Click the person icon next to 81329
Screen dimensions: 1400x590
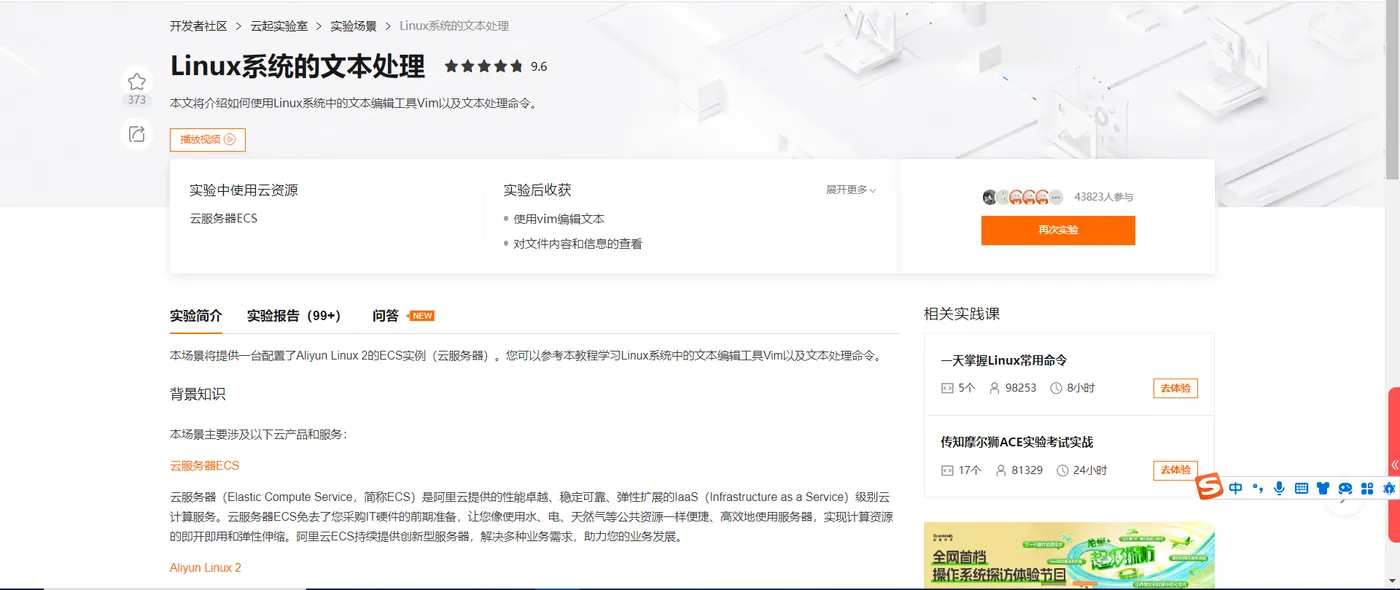pyautogui.click(x=1001, y=470)
